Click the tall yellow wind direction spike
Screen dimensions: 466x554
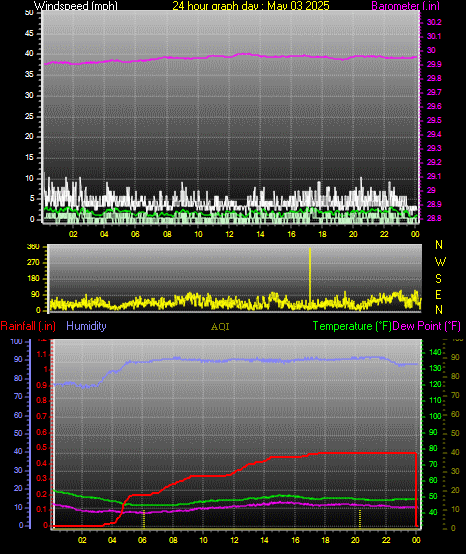tap(310, 276)
